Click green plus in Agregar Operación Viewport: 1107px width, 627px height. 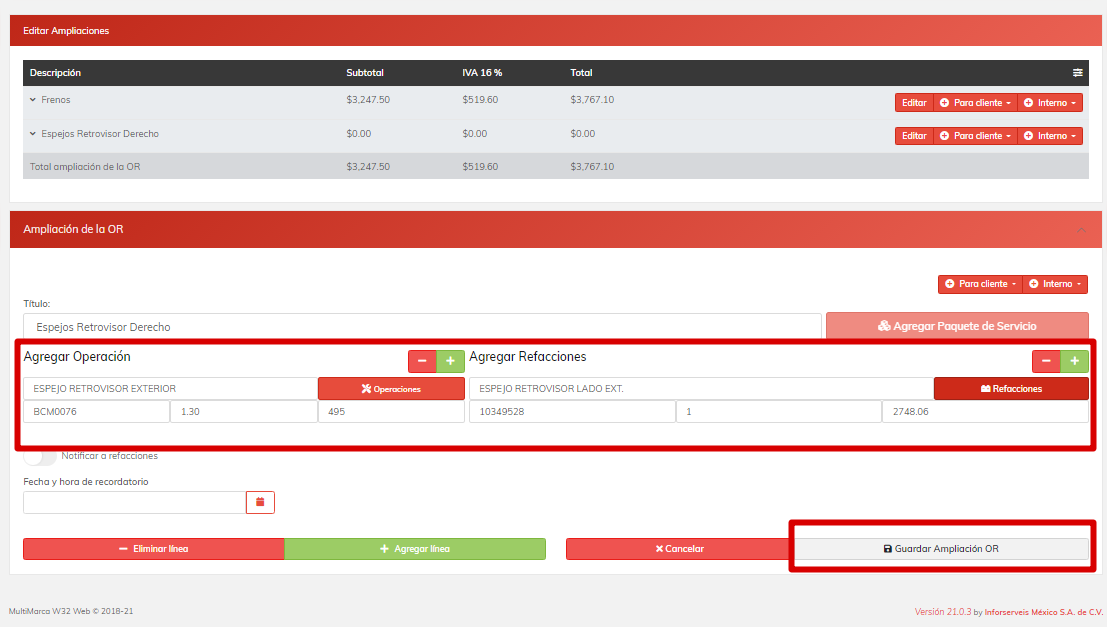(x=450, y=361)
